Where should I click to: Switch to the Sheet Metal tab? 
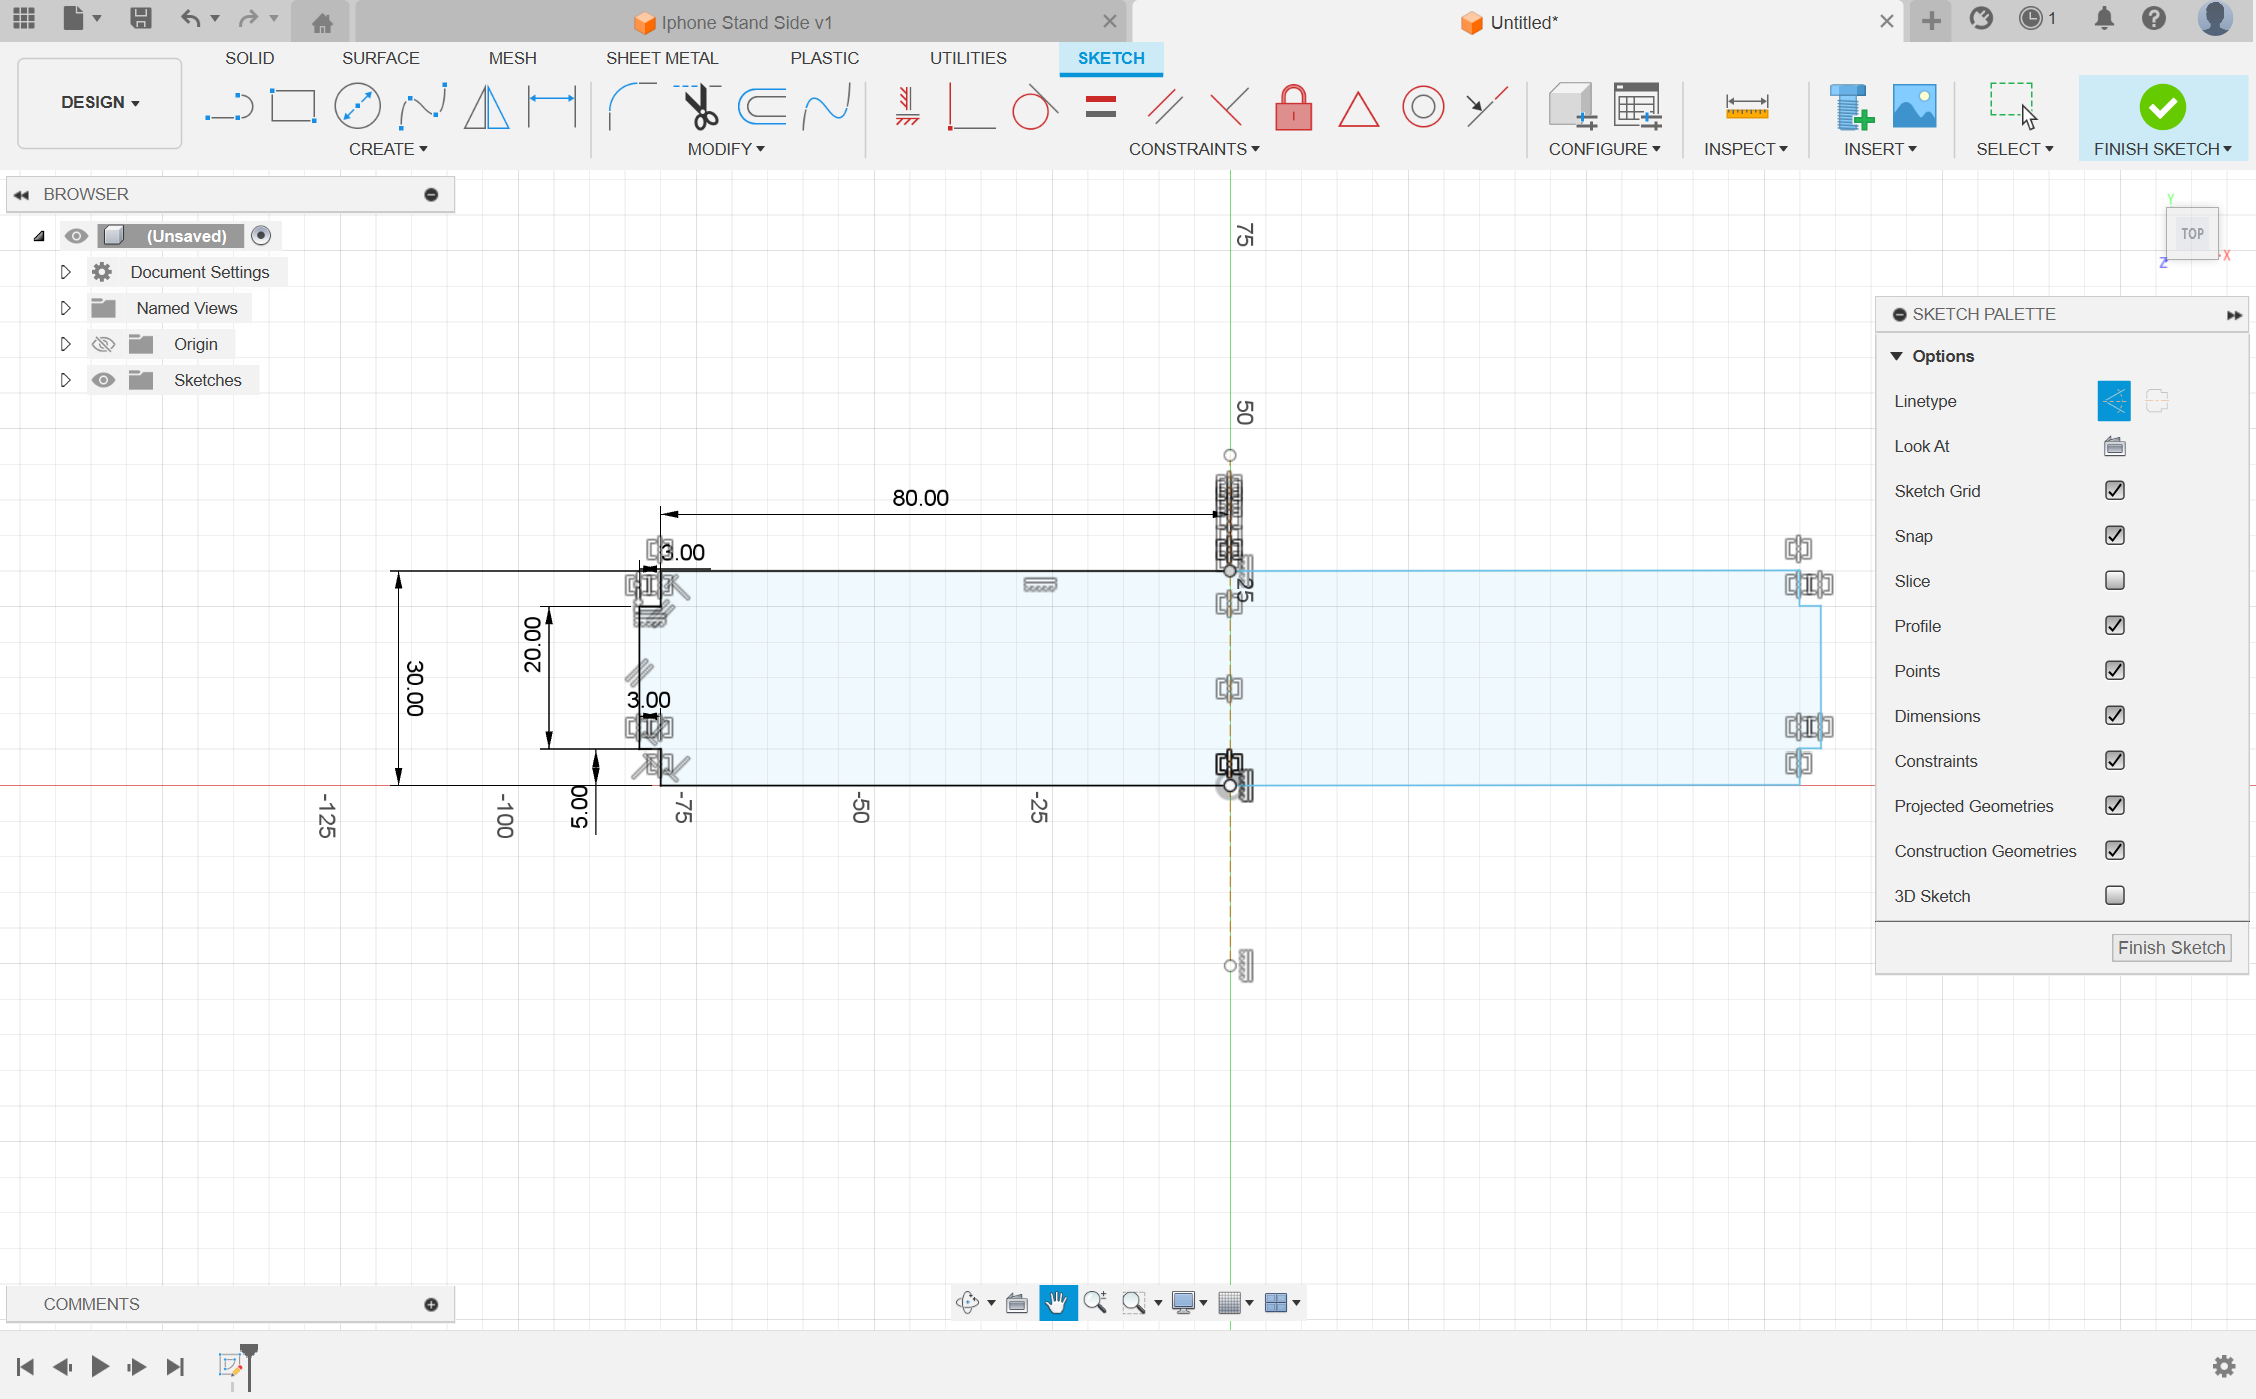pos(661,56)
